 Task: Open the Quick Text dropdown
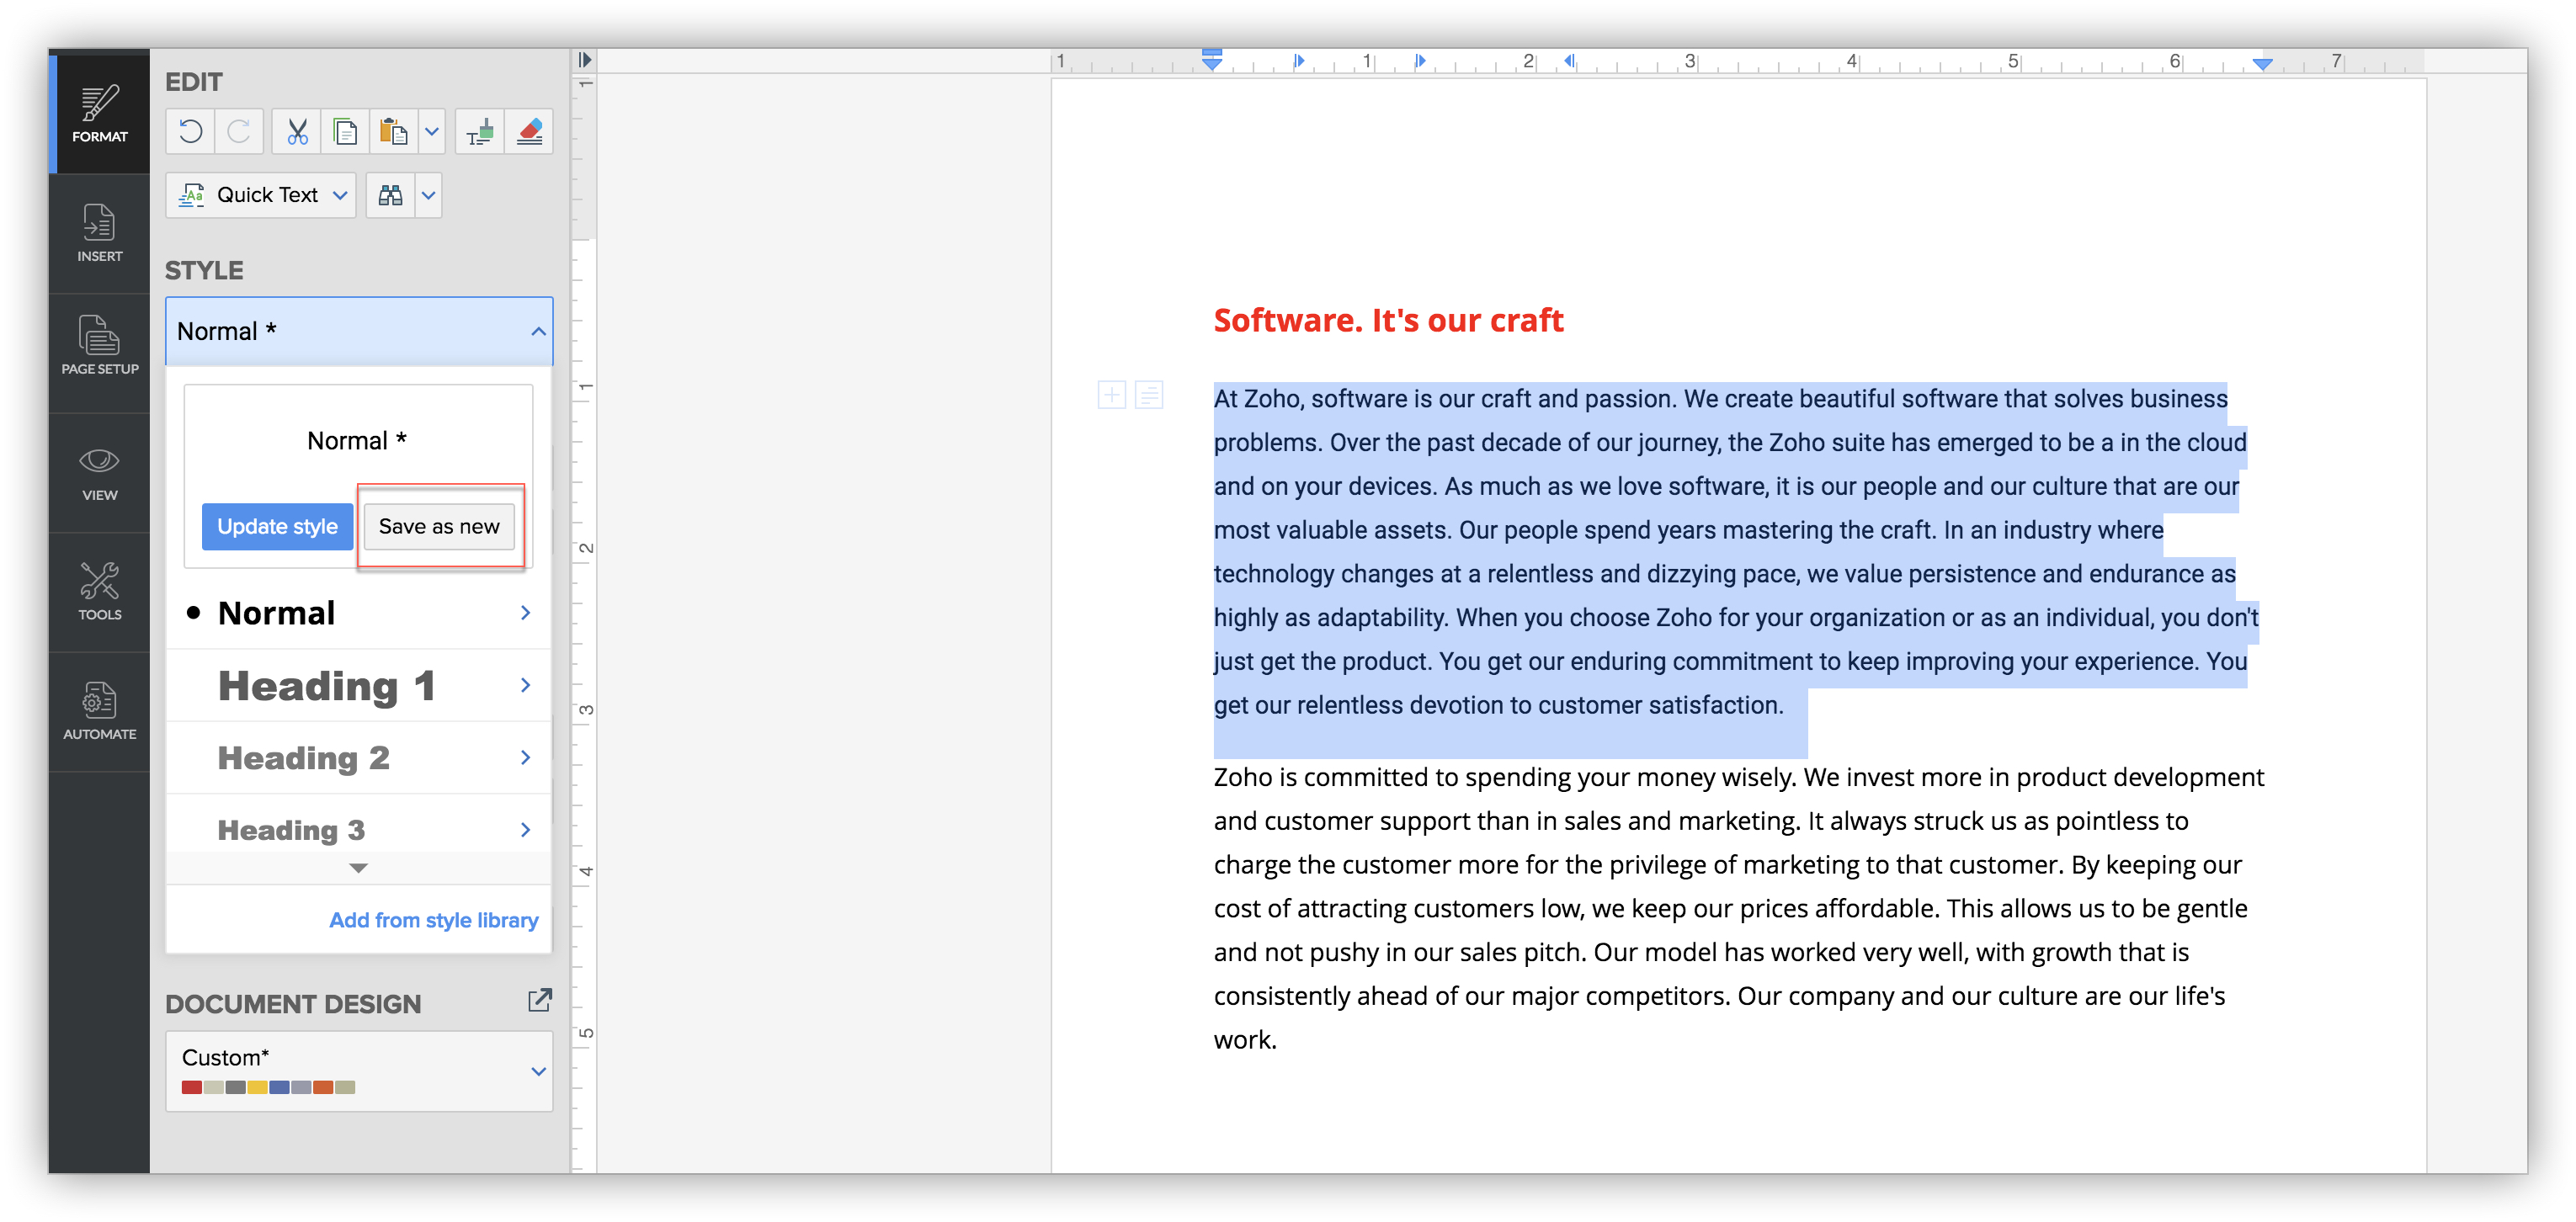pyautogui.click(x=261, y=195)
